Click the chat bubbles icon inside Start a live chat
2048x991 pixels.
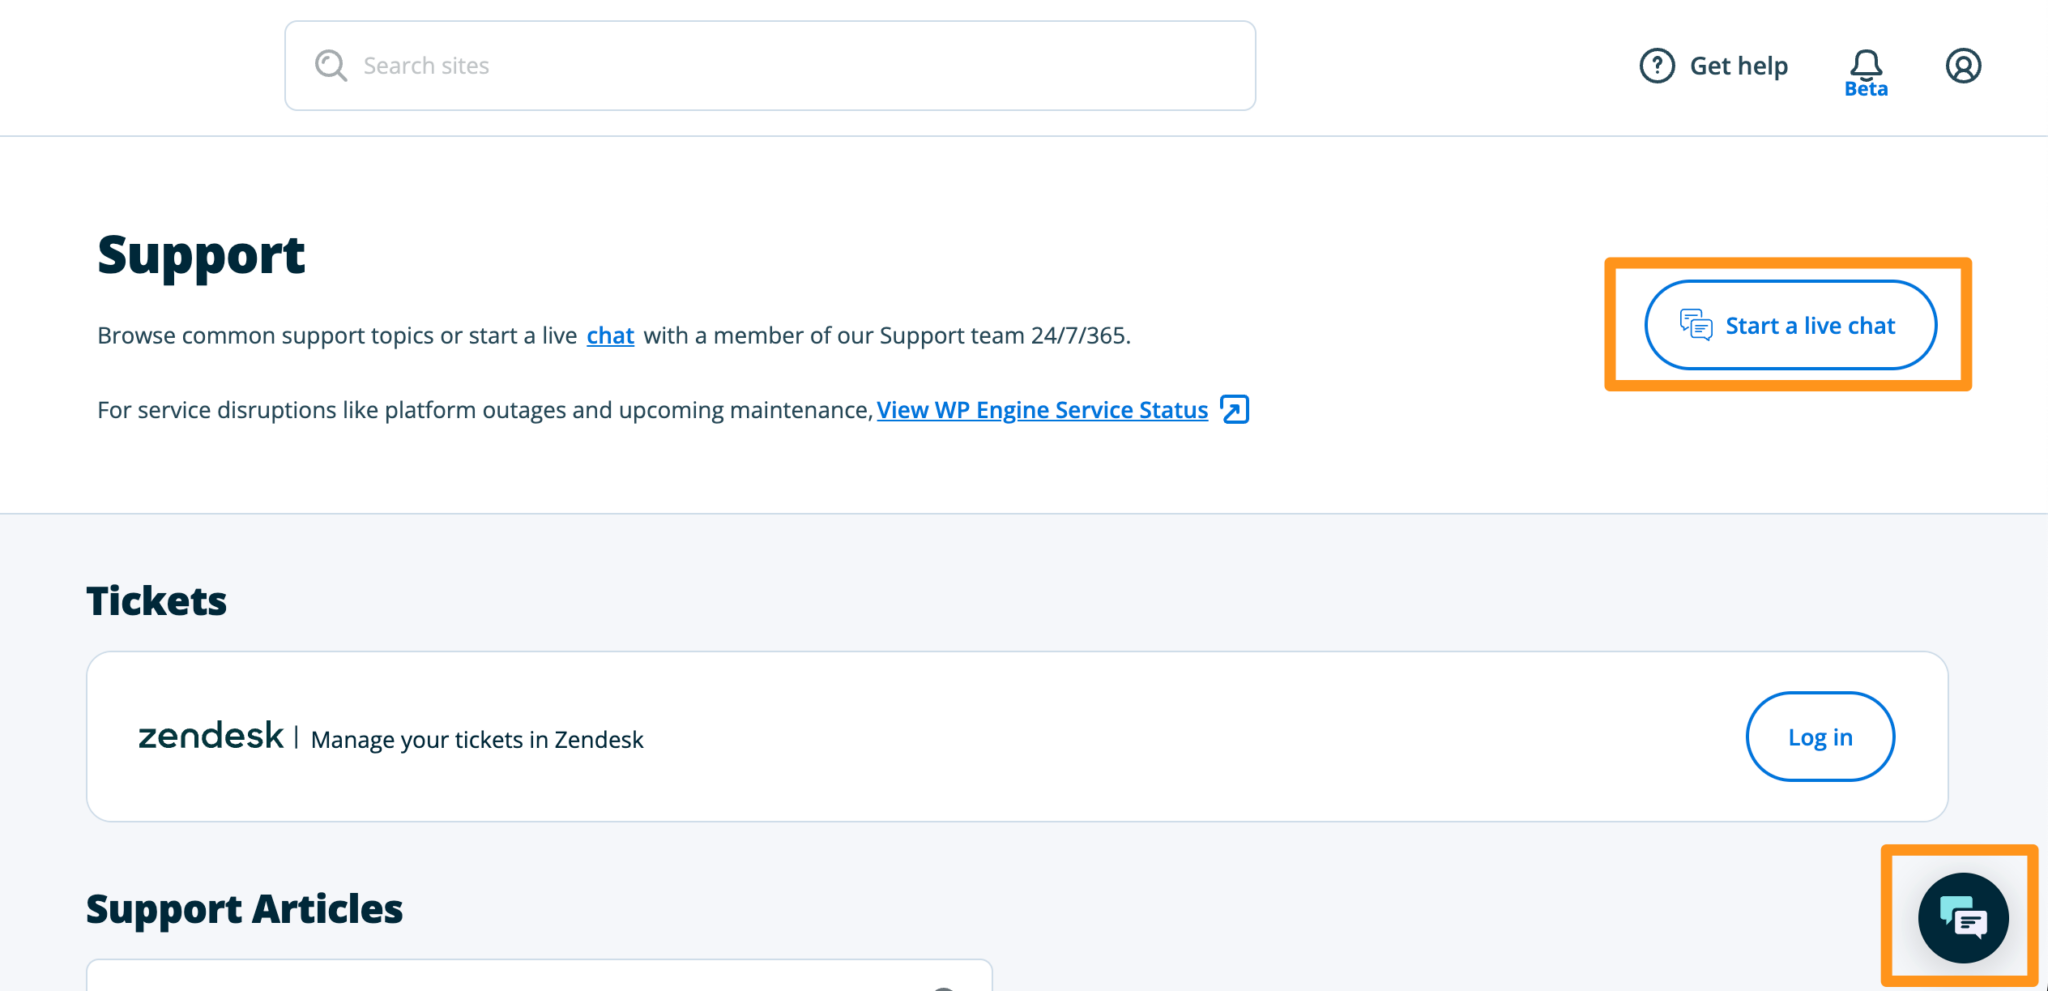tap(1693, 324)
